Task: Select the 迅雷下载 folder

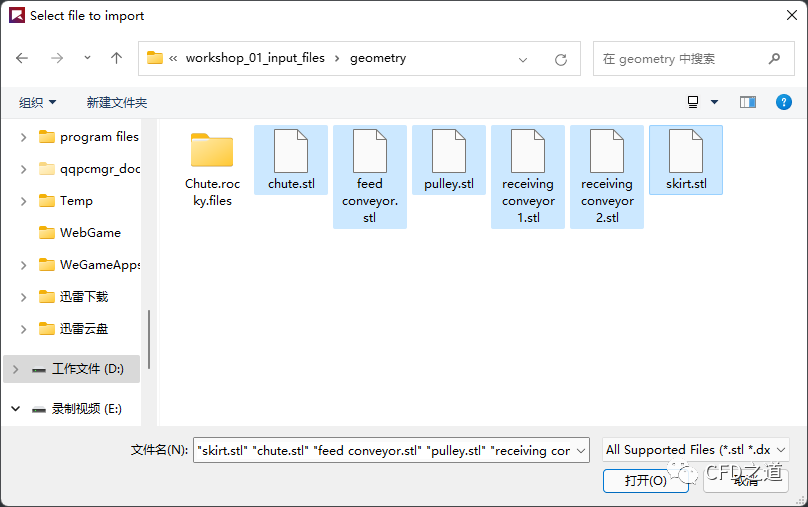Action: 73,297
